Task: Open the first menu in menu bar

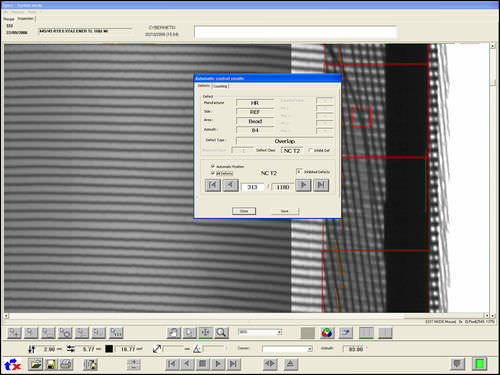Action: [6, 12]
